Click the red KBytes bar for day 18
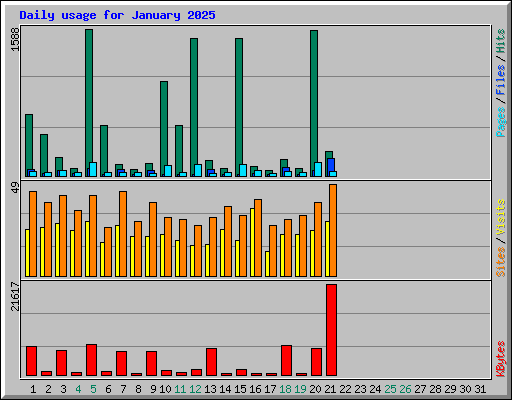The height and width of the screenshot is (400, 512). [287, 361]
